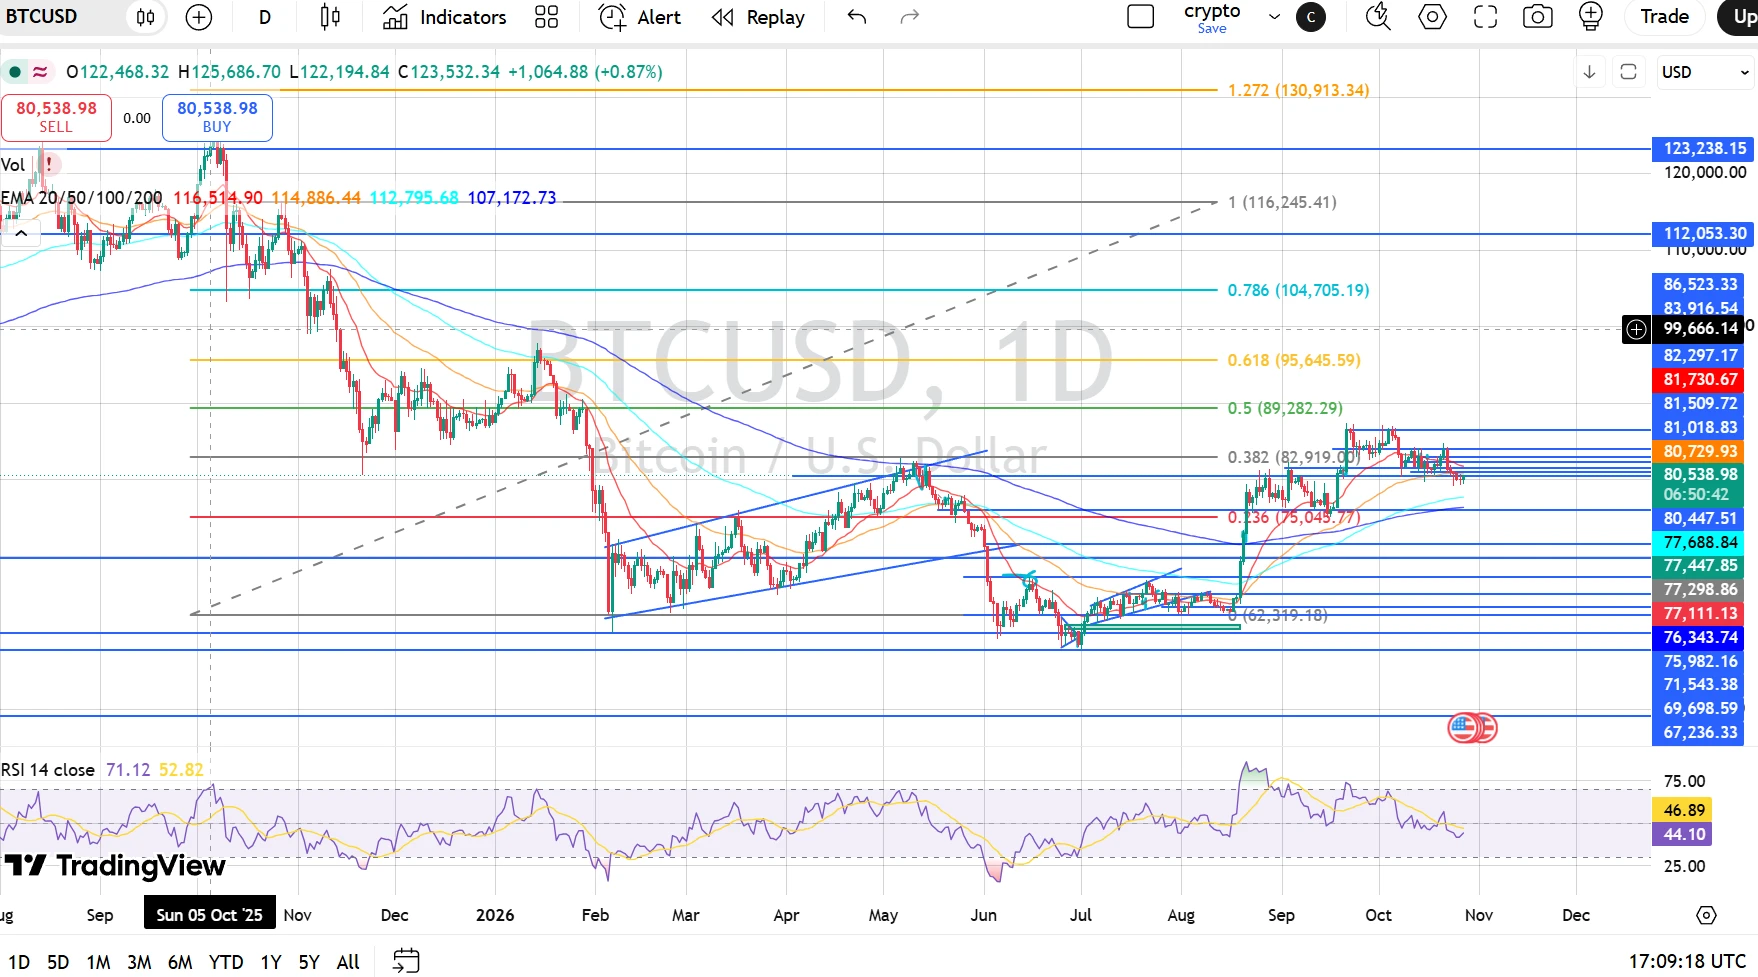This screenshot has height=977, width=1758.
Task: Open the BTCUSD symbol search
Action: click(x=42, y=17)
